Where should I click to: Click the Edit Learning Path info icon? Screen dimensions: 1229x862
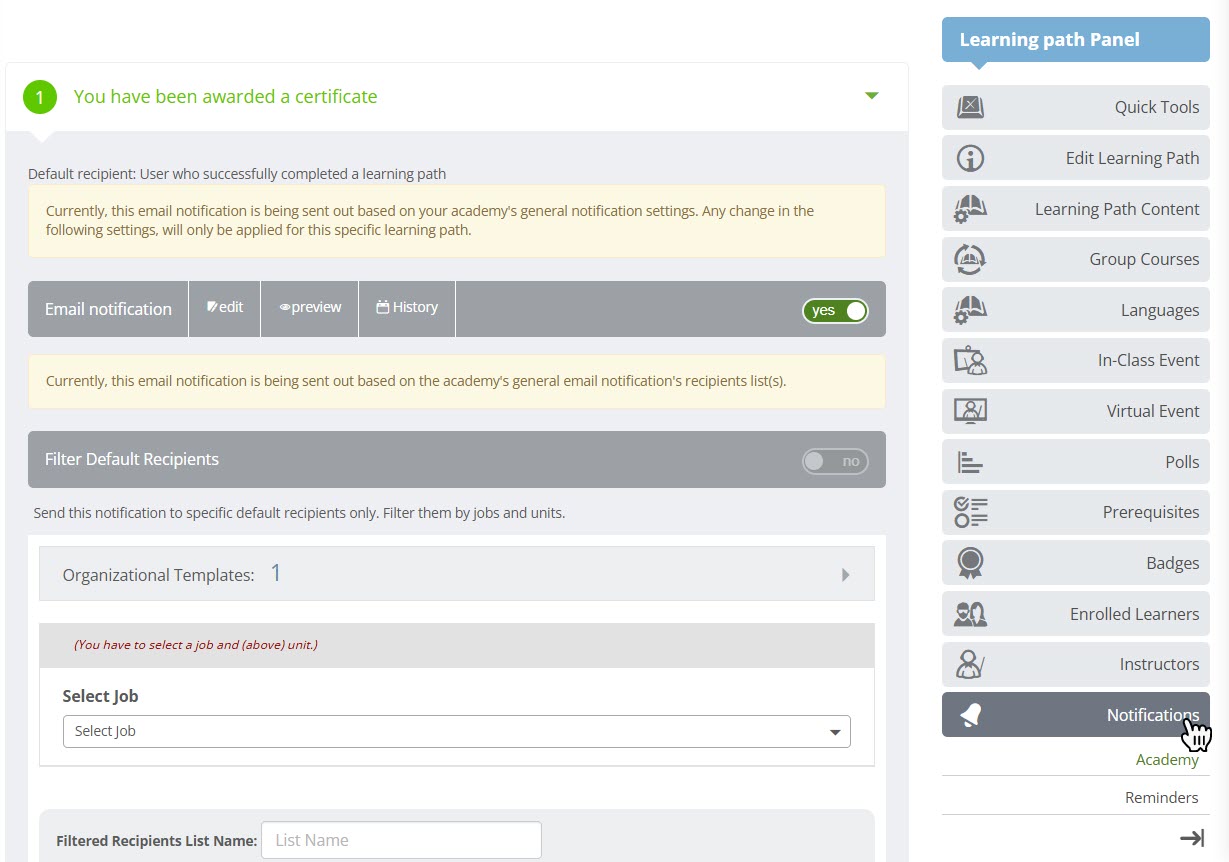(x=970, y=158)
